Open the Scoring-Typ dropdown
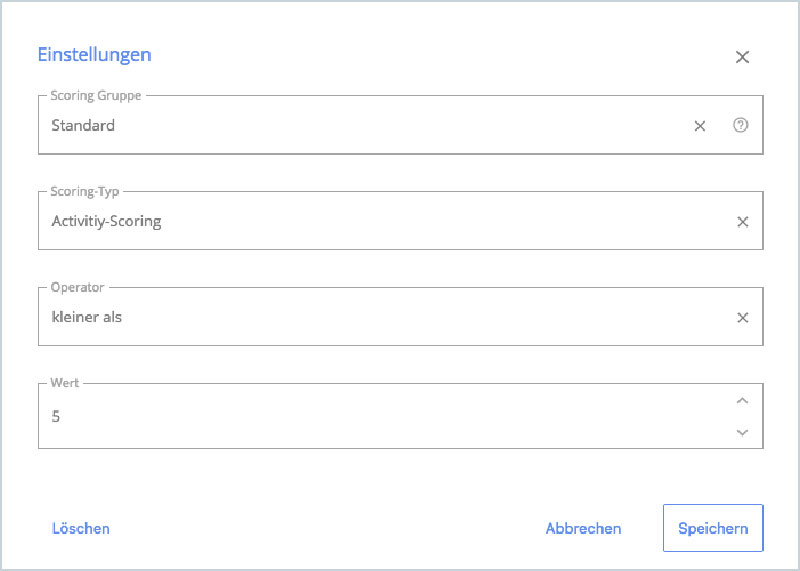 tap(385, 221)
